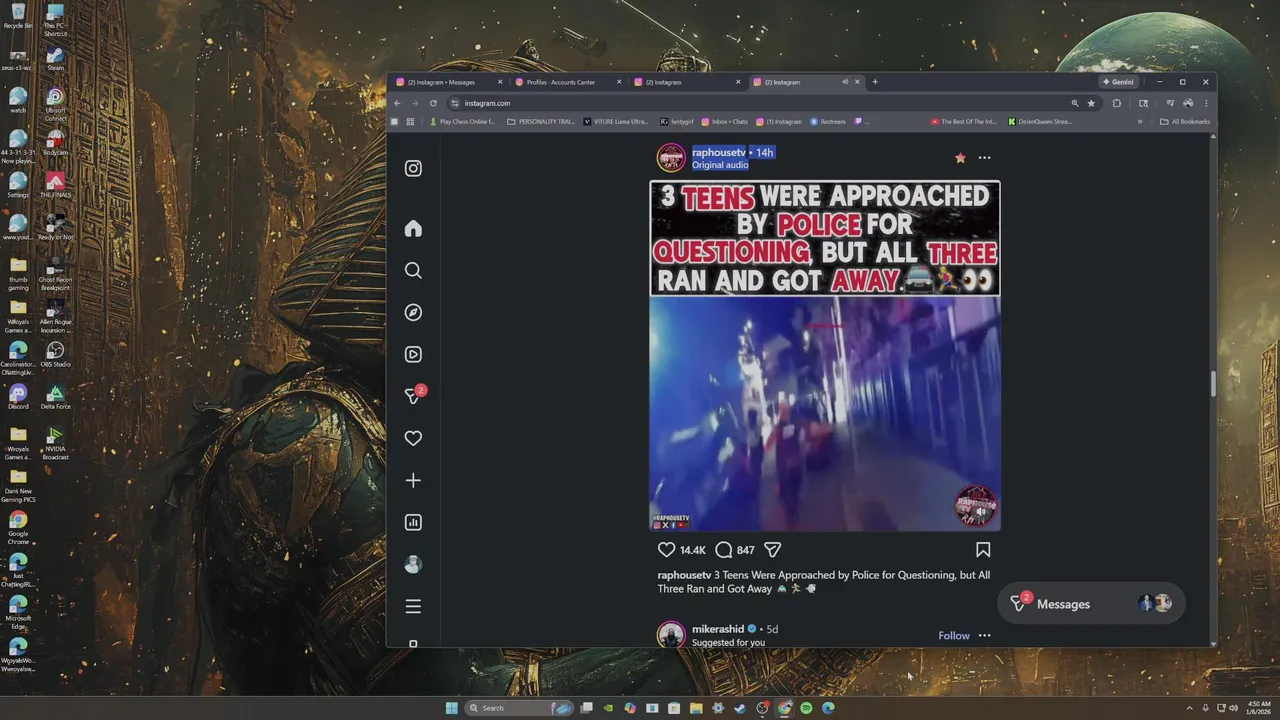Open Instagram logo in left sidebar
Viewport: 1280px width, 720px height.
click(x=413, y=168)
